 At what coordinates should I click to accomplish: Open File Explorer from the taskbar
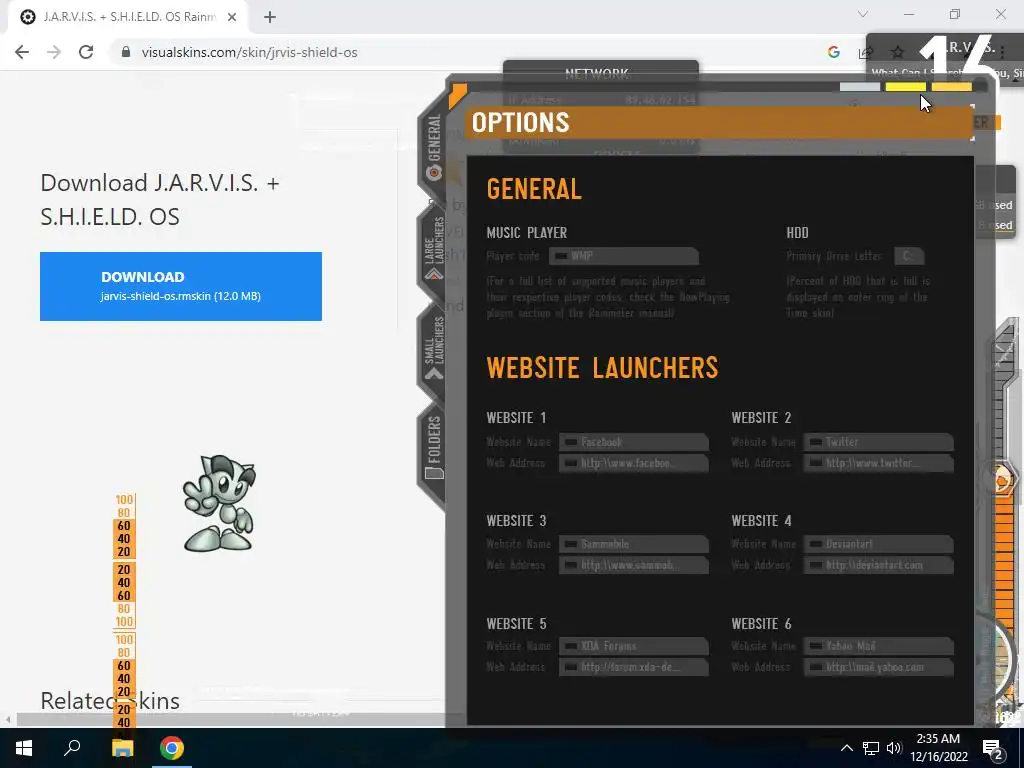tap(122, 748)
